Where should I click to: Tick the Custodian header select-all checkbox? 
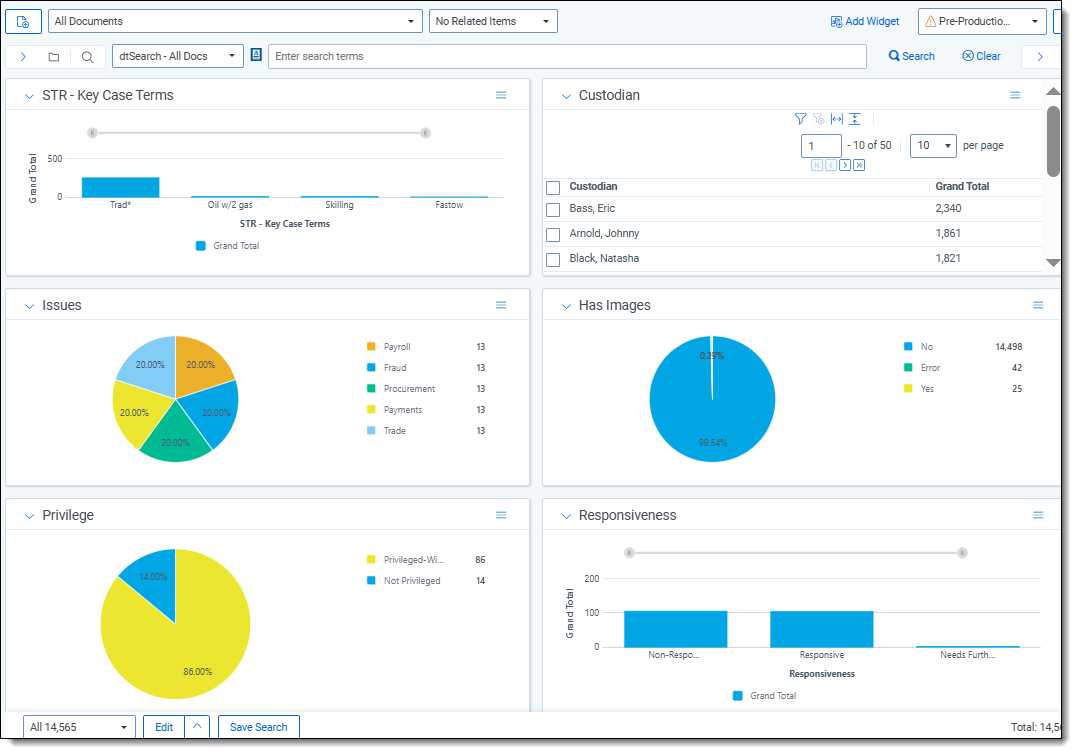point(553,188)
